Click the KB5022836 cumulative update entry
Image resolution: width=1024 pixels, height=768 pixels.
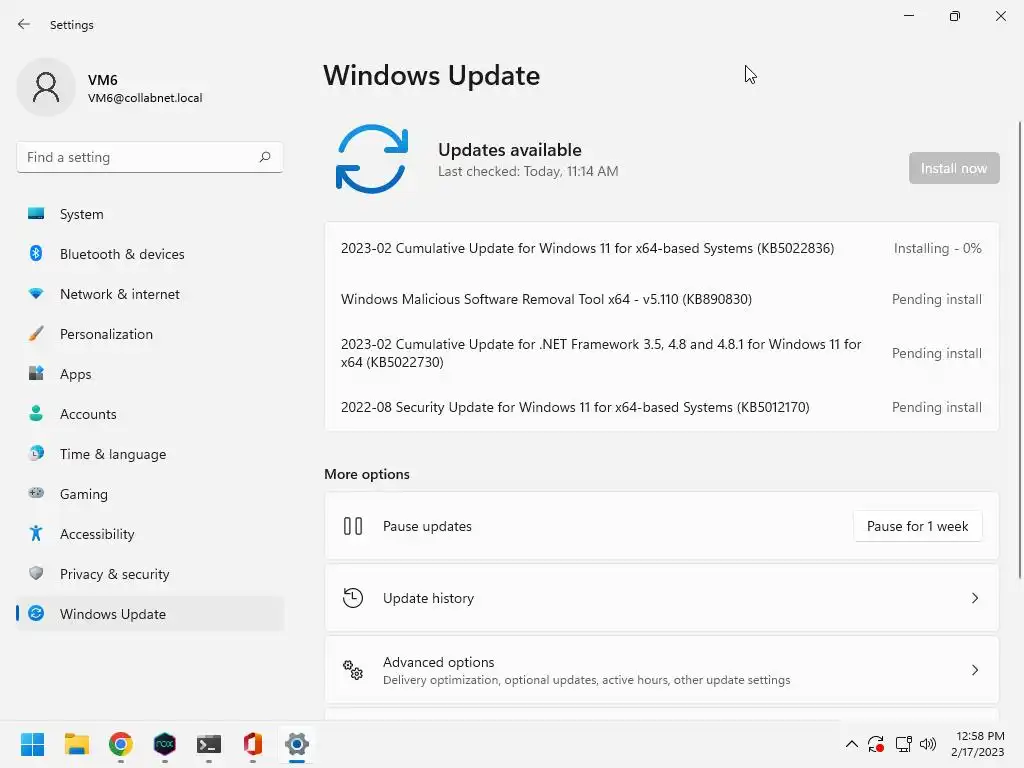(x=587, y=248)
